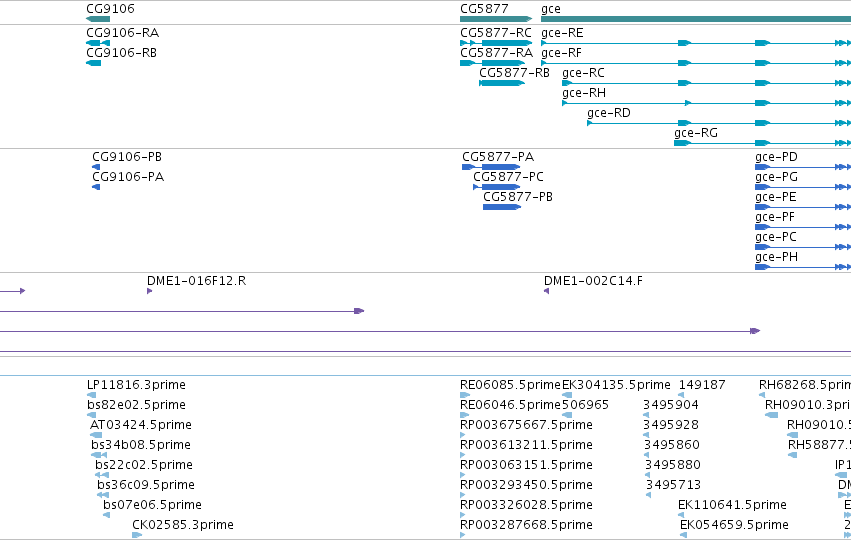
Task: Click transcript CG5877-RC label
Action: pyautogui.click(x=496, y=33)
